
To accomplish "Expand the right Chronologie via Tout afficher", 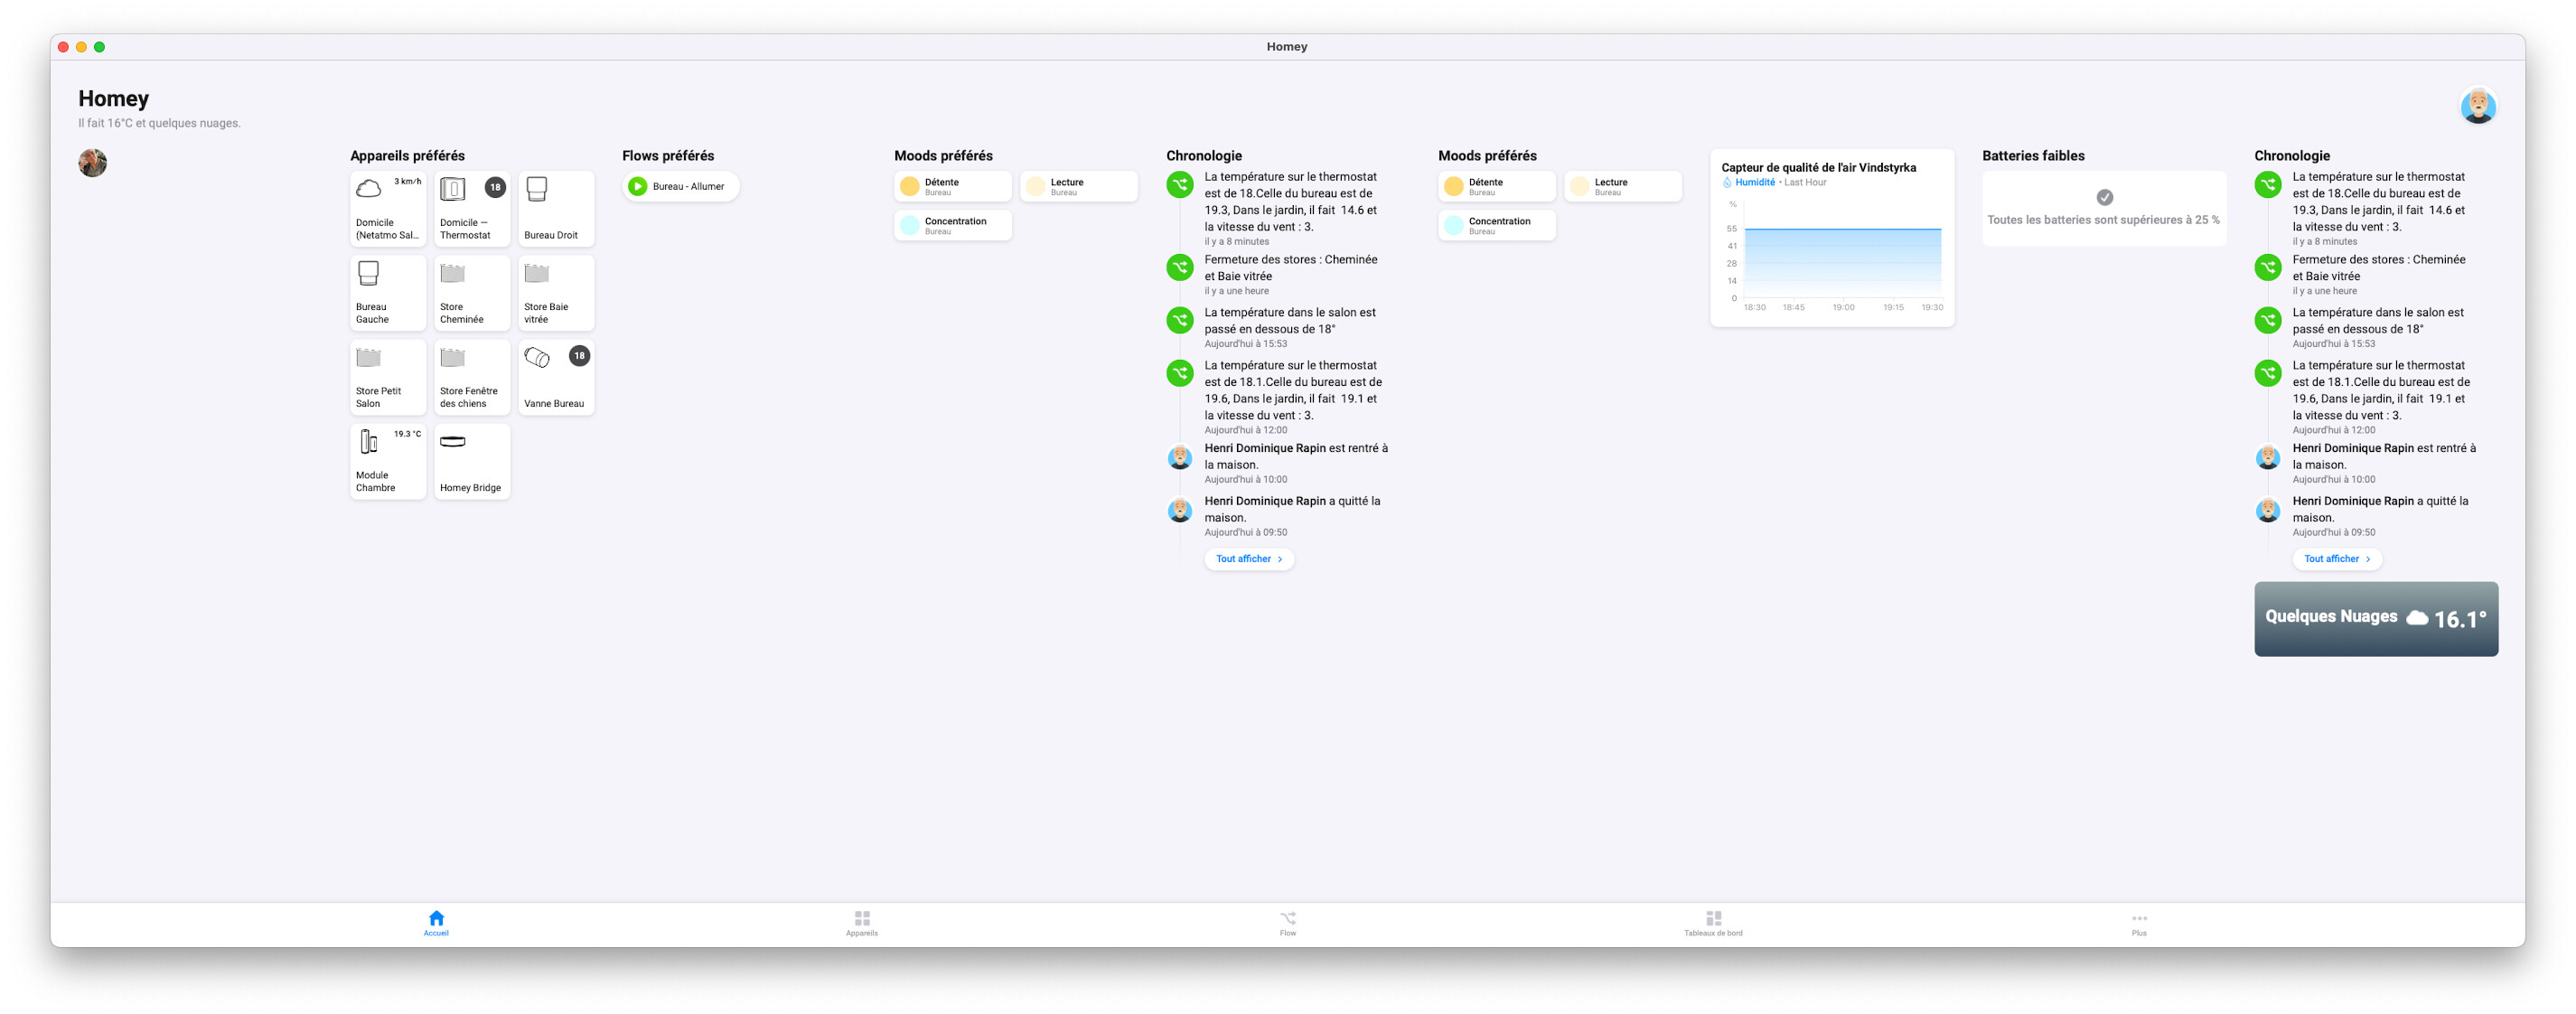I will 2336,559.
